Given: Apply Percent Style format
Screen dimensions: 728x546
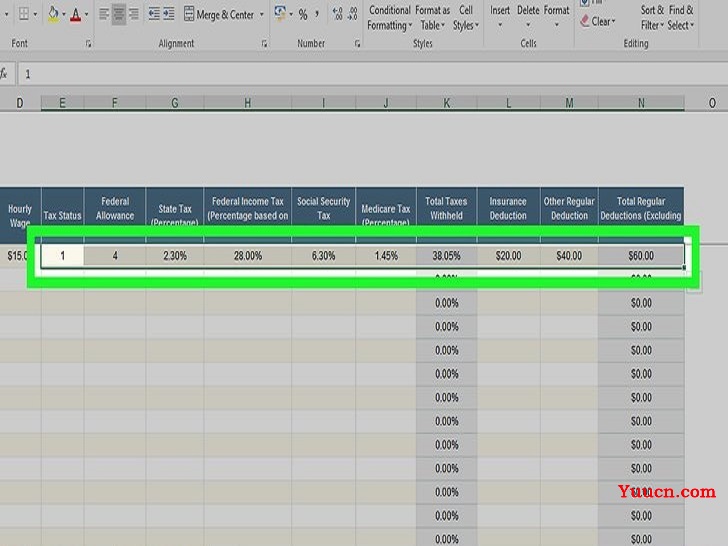Looking at the screenshot, I should pos(303,15).
